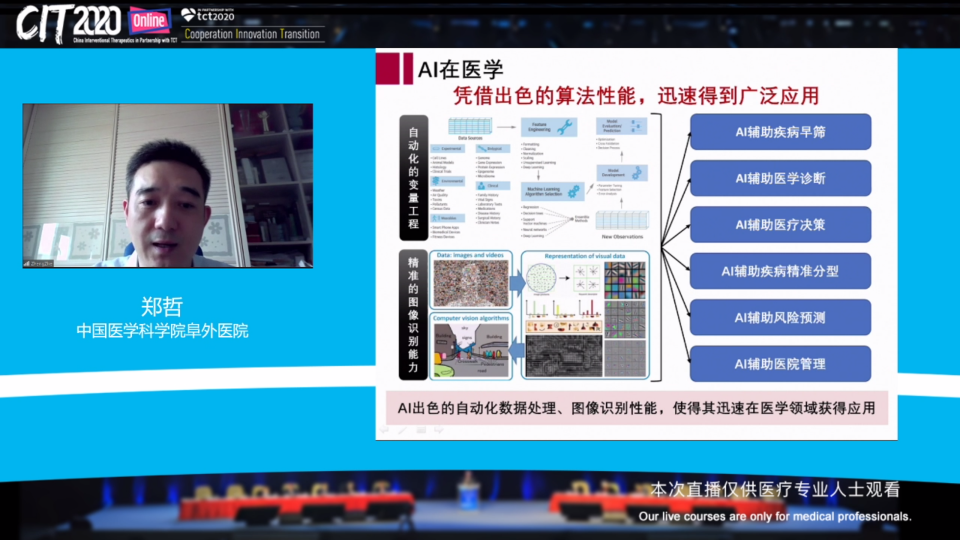The image size is (960, 540).
Task: Select the AI辅助疾病早筛 box
Action: [780, 132]
